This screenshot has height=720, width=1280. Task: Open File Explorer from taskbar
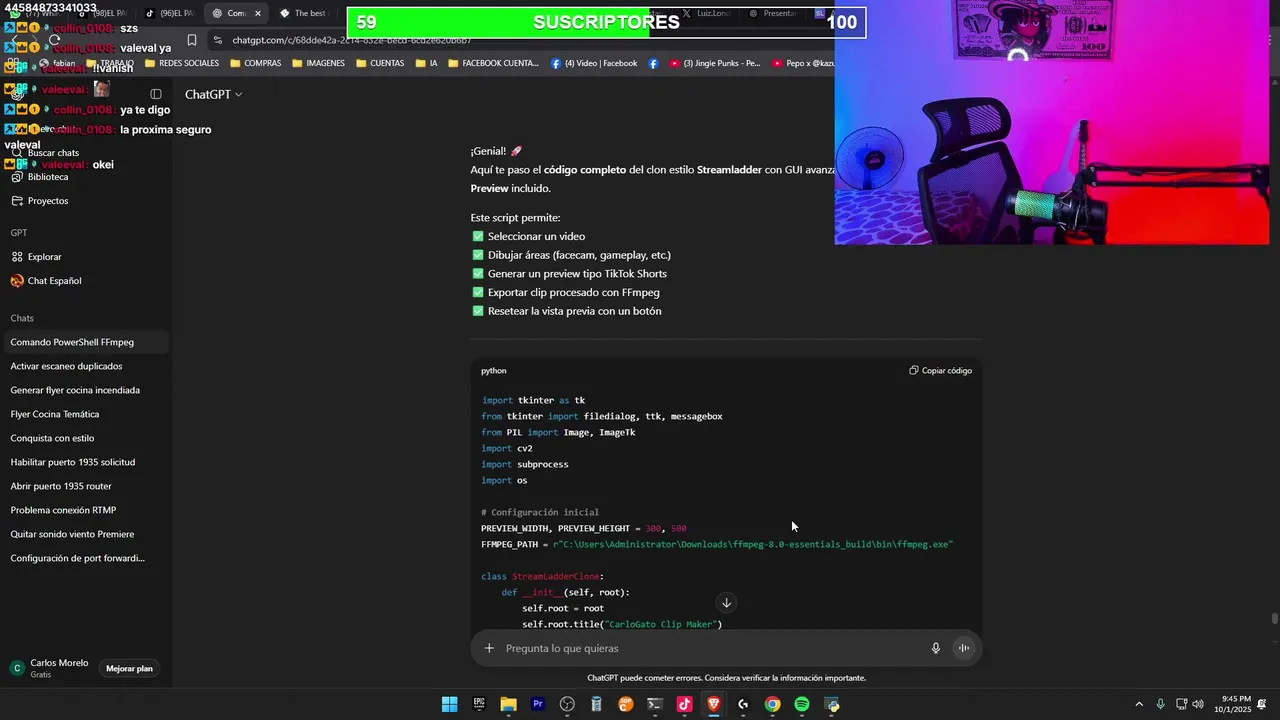[x=508, y=705]
